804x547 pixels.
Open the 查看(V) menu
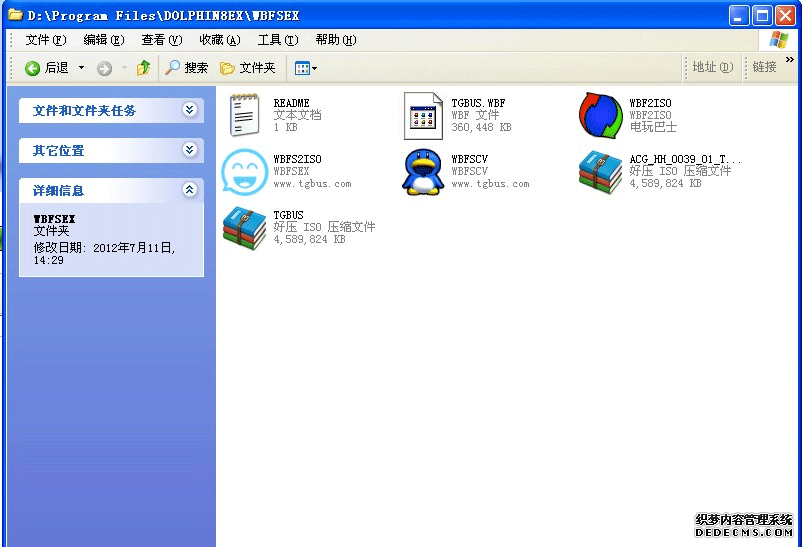tap(161, 40)
